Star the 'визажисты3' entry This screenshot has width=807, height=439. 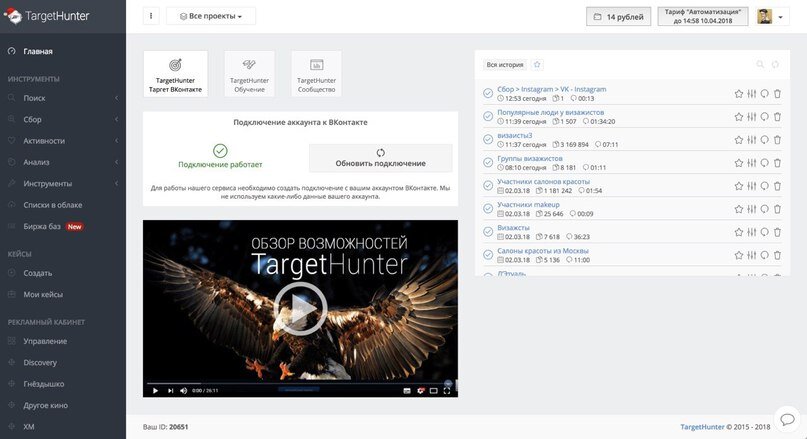[x=739, y=139]
